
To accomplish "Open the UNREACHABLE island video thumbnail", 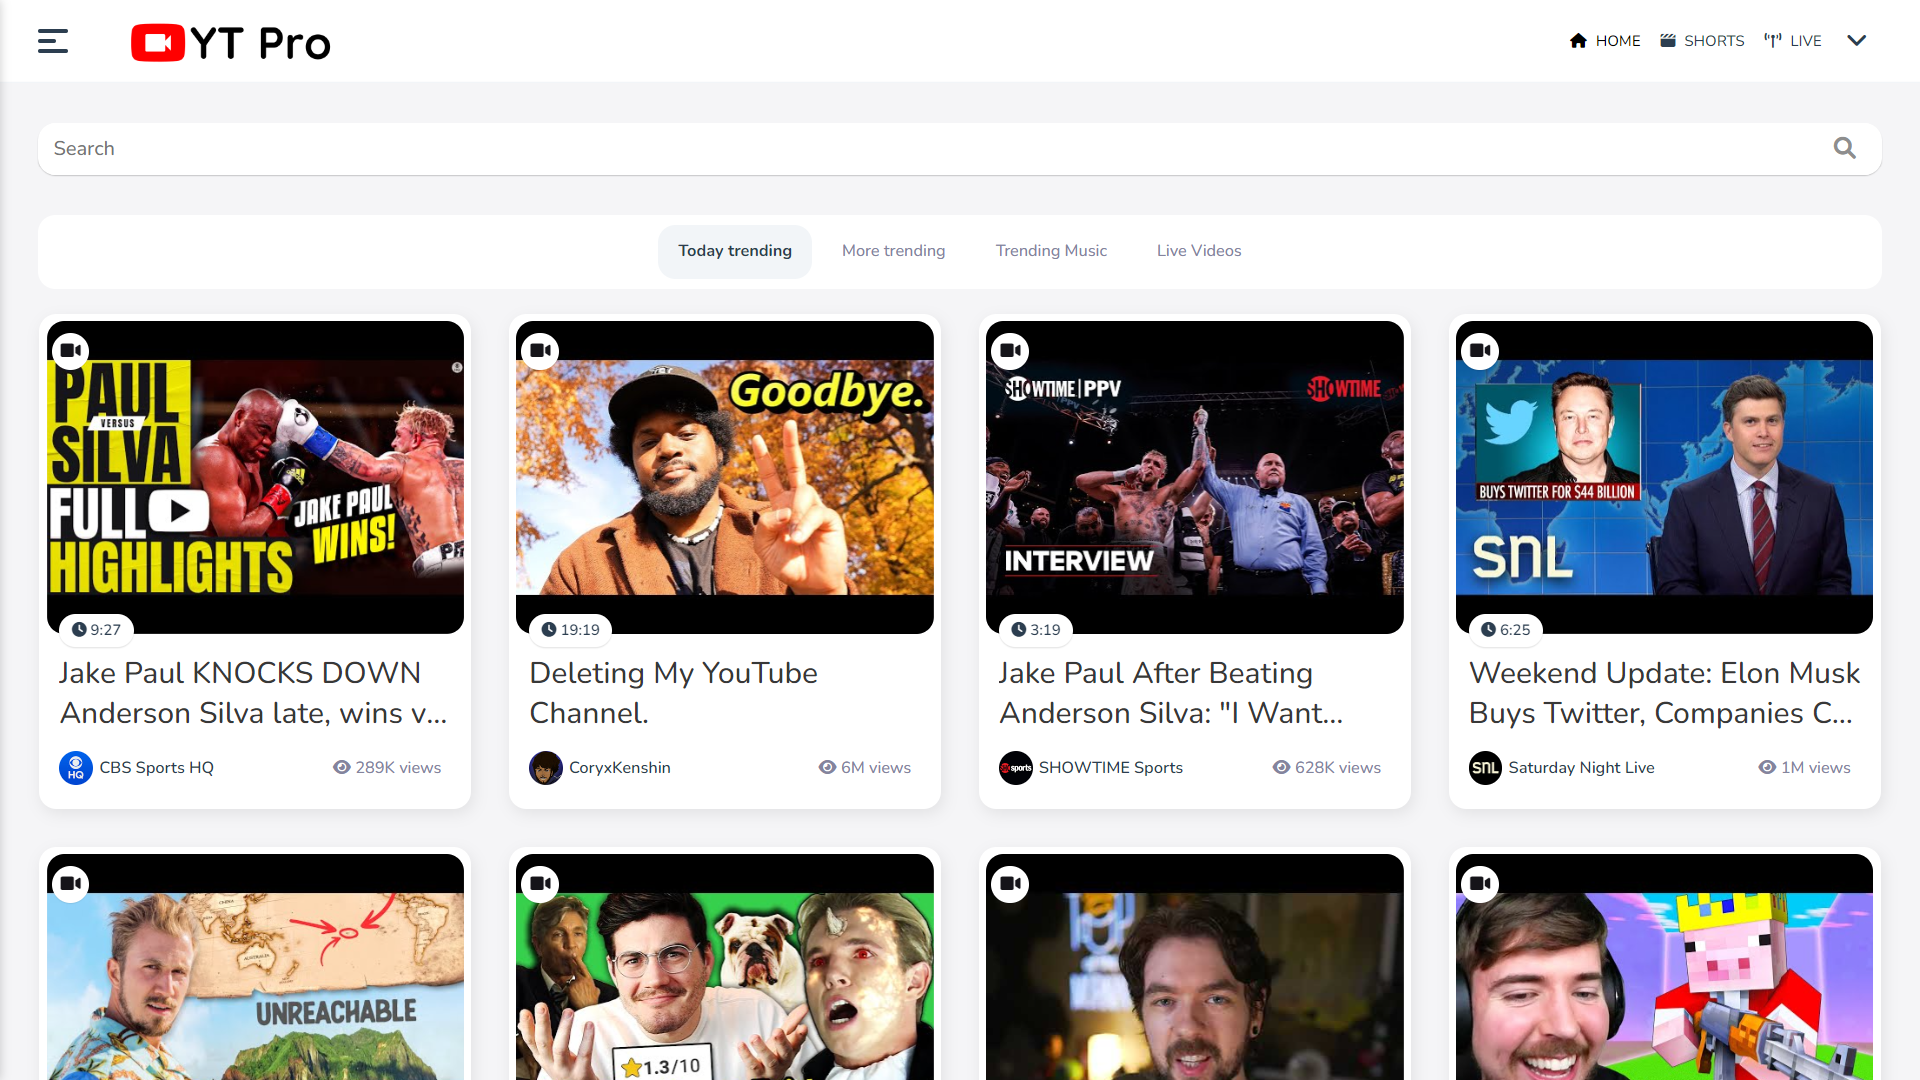I will pos(256,967).
